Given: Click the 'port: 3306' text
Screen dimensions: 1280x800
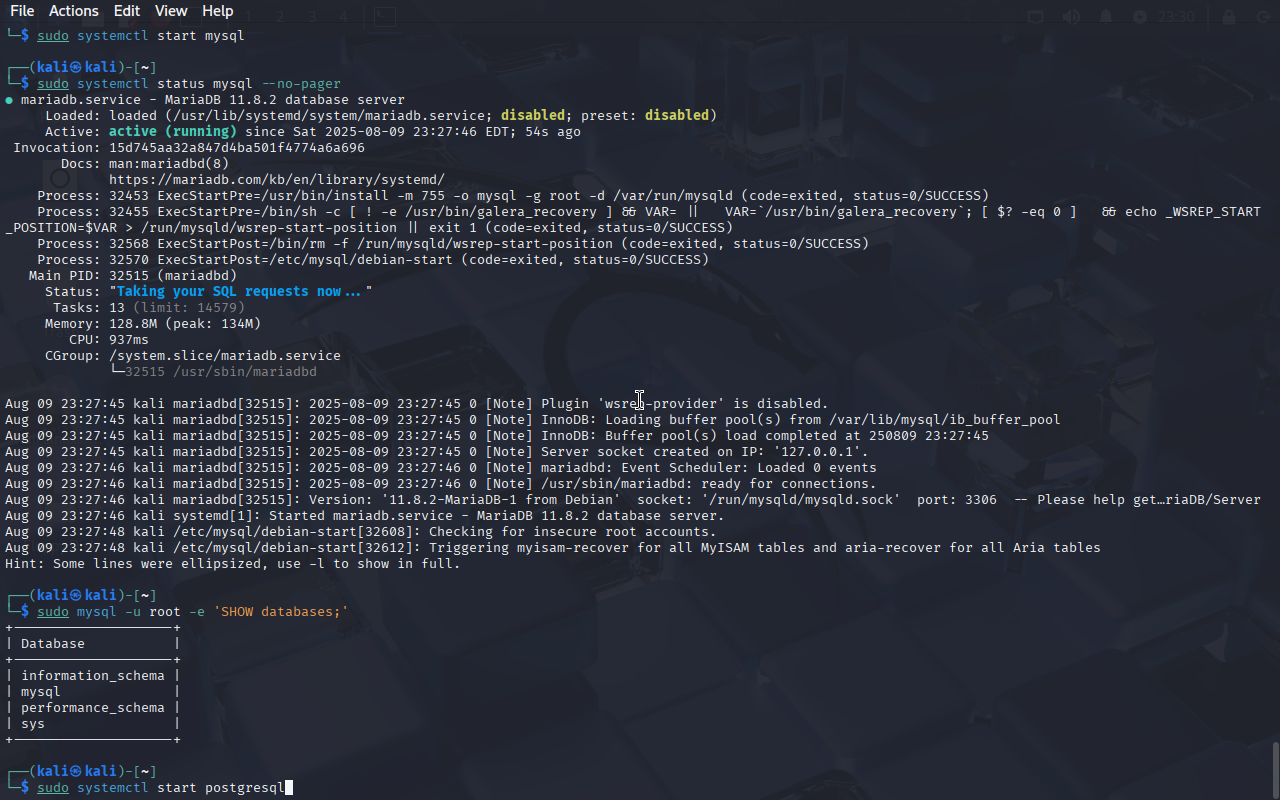Looking at the screenshot, I should 957,500.
